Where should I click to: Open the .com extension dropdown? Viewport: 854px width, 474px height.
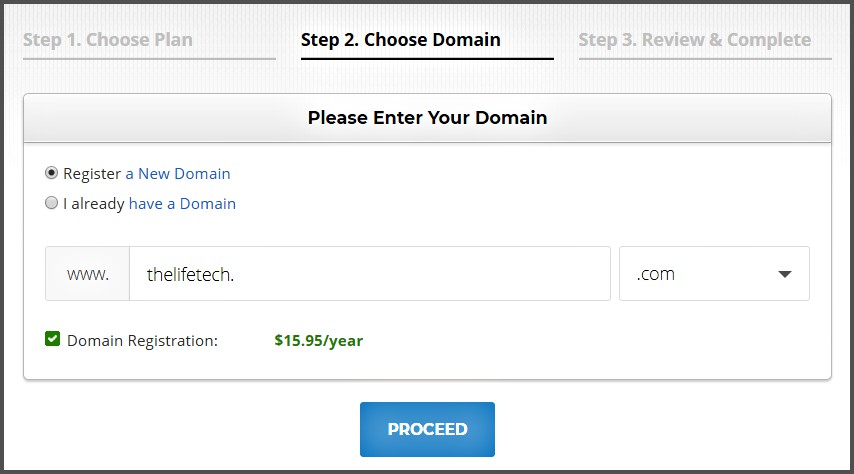coord(714,274)
